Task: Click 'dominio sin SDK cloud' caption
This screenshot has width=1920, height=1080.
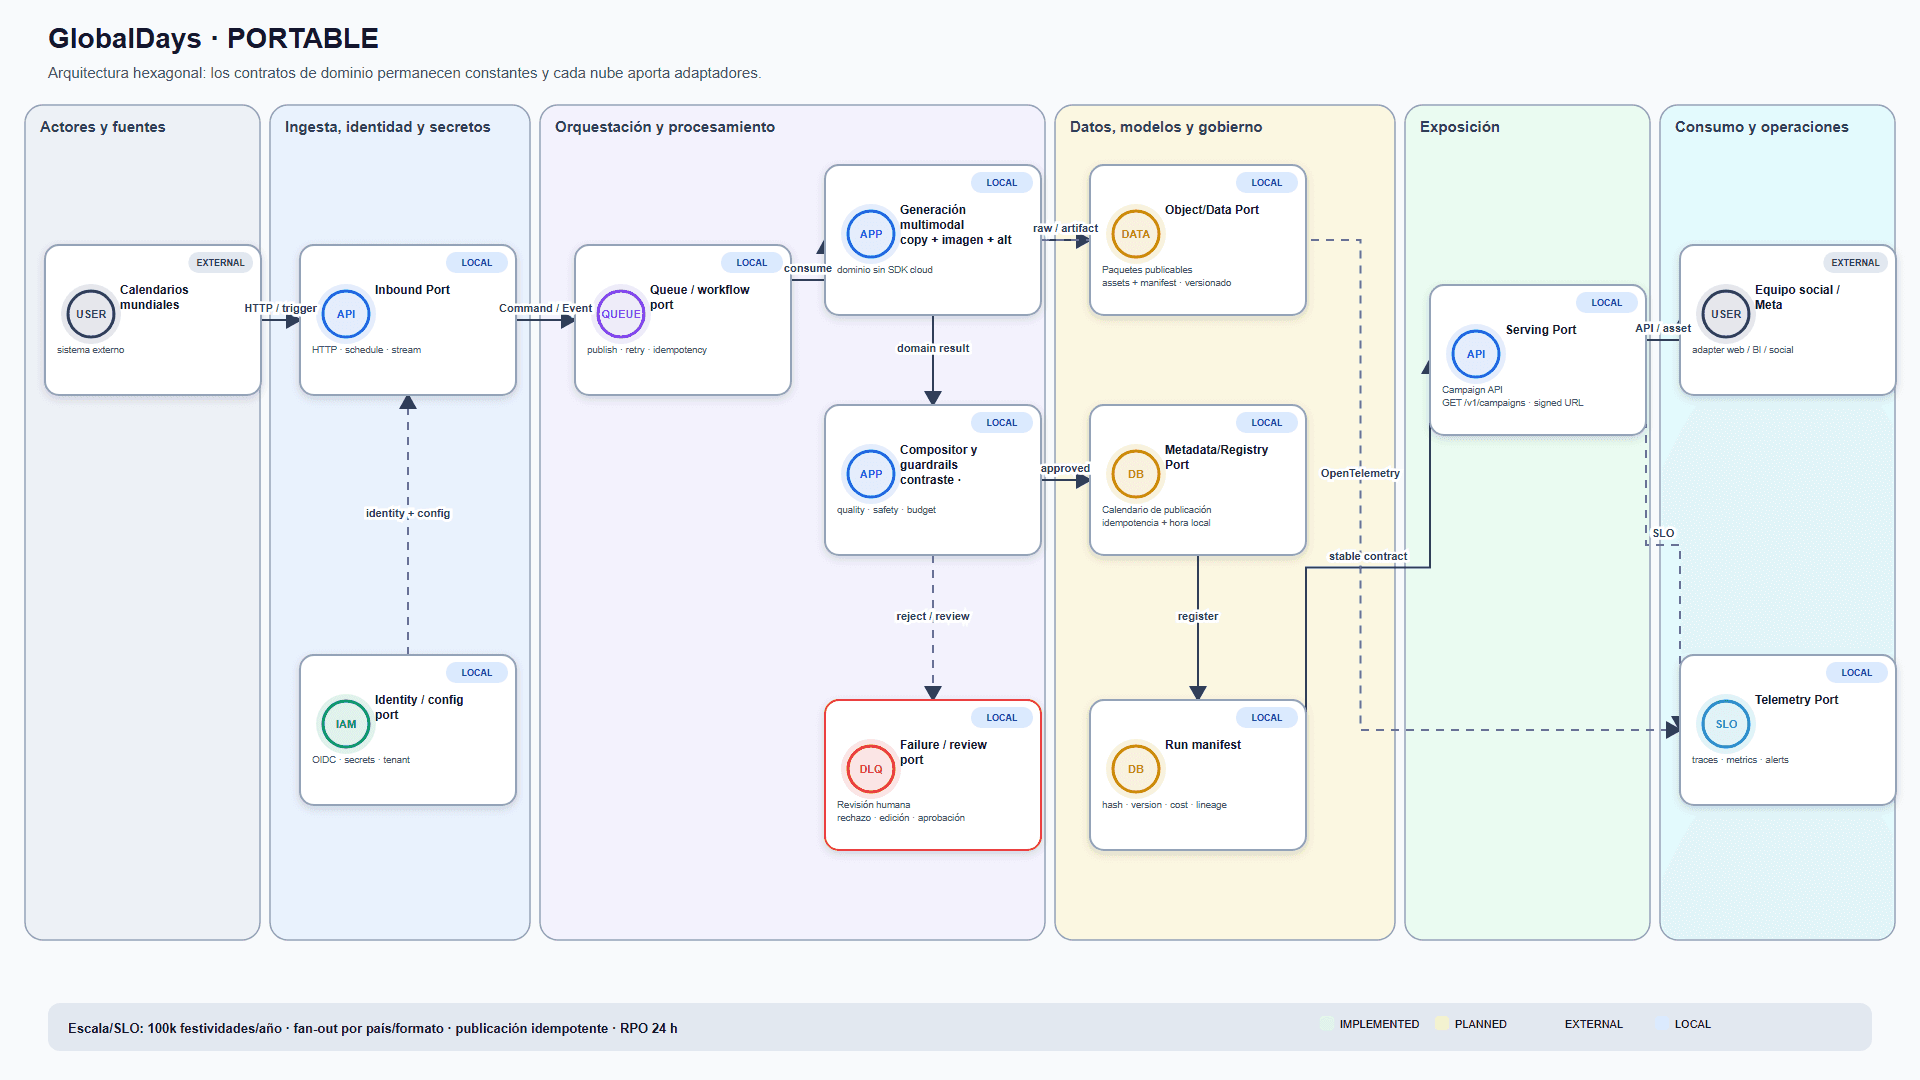Action: click(x=885, y=270)
